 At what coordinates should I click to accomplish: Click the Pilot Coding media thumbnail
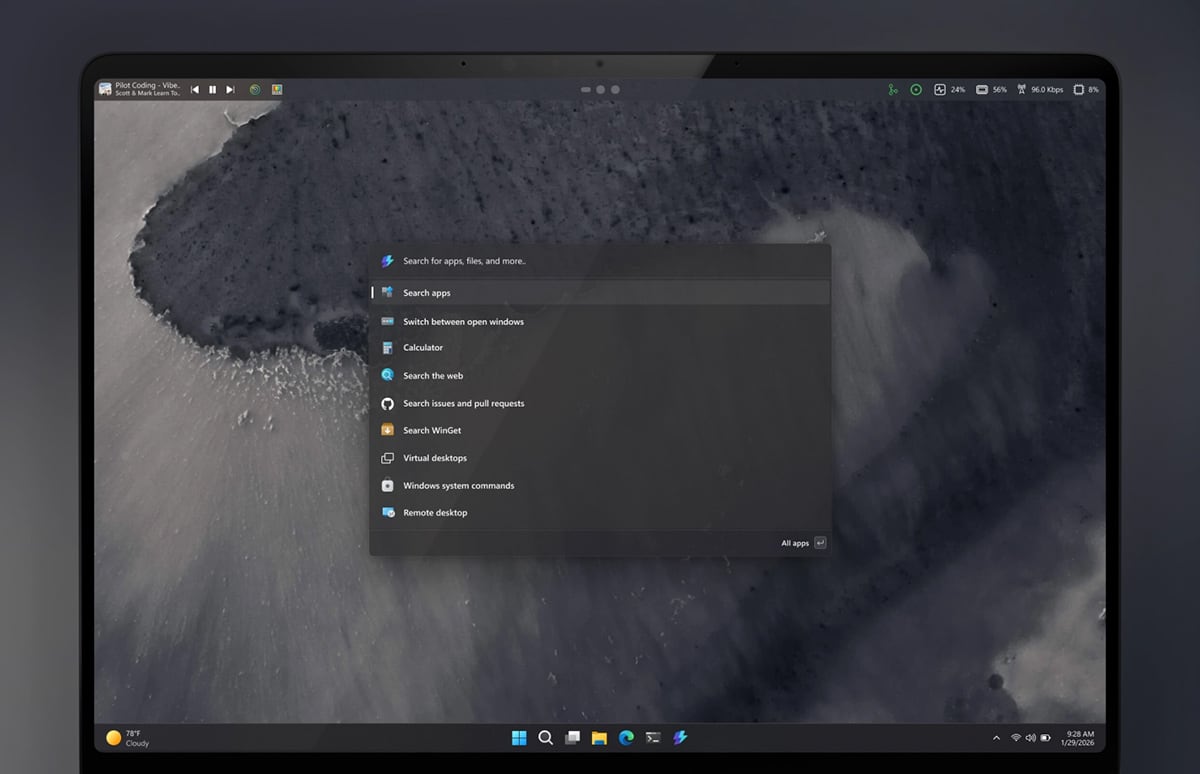[105, 89]
